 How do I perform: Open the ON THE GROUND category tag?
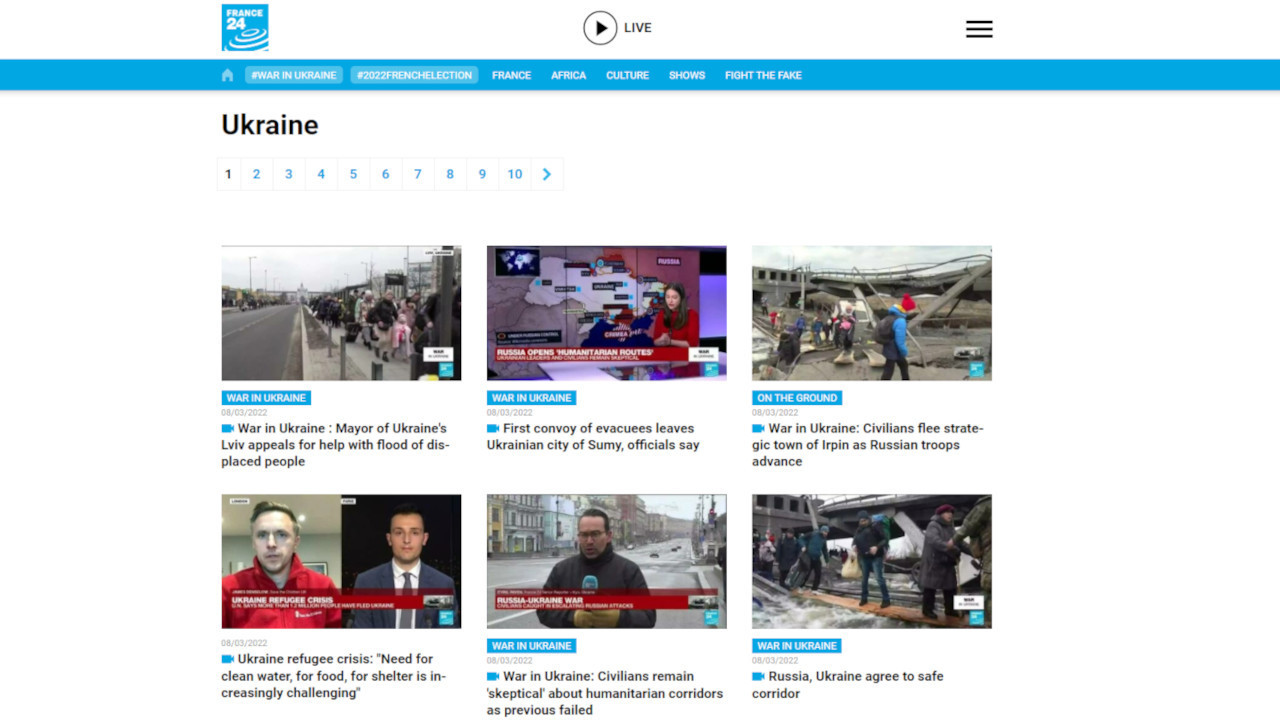pos(797,398)
